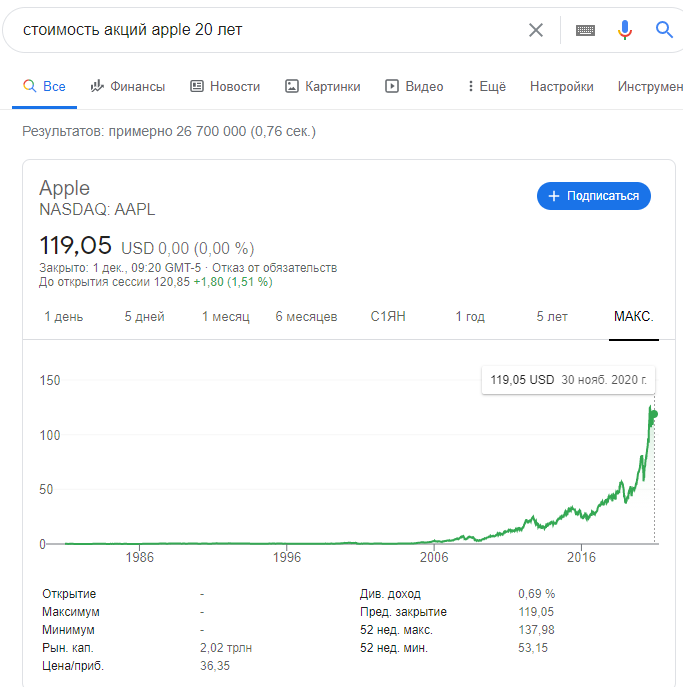Start voice search with microphone icon

(625, 30)
